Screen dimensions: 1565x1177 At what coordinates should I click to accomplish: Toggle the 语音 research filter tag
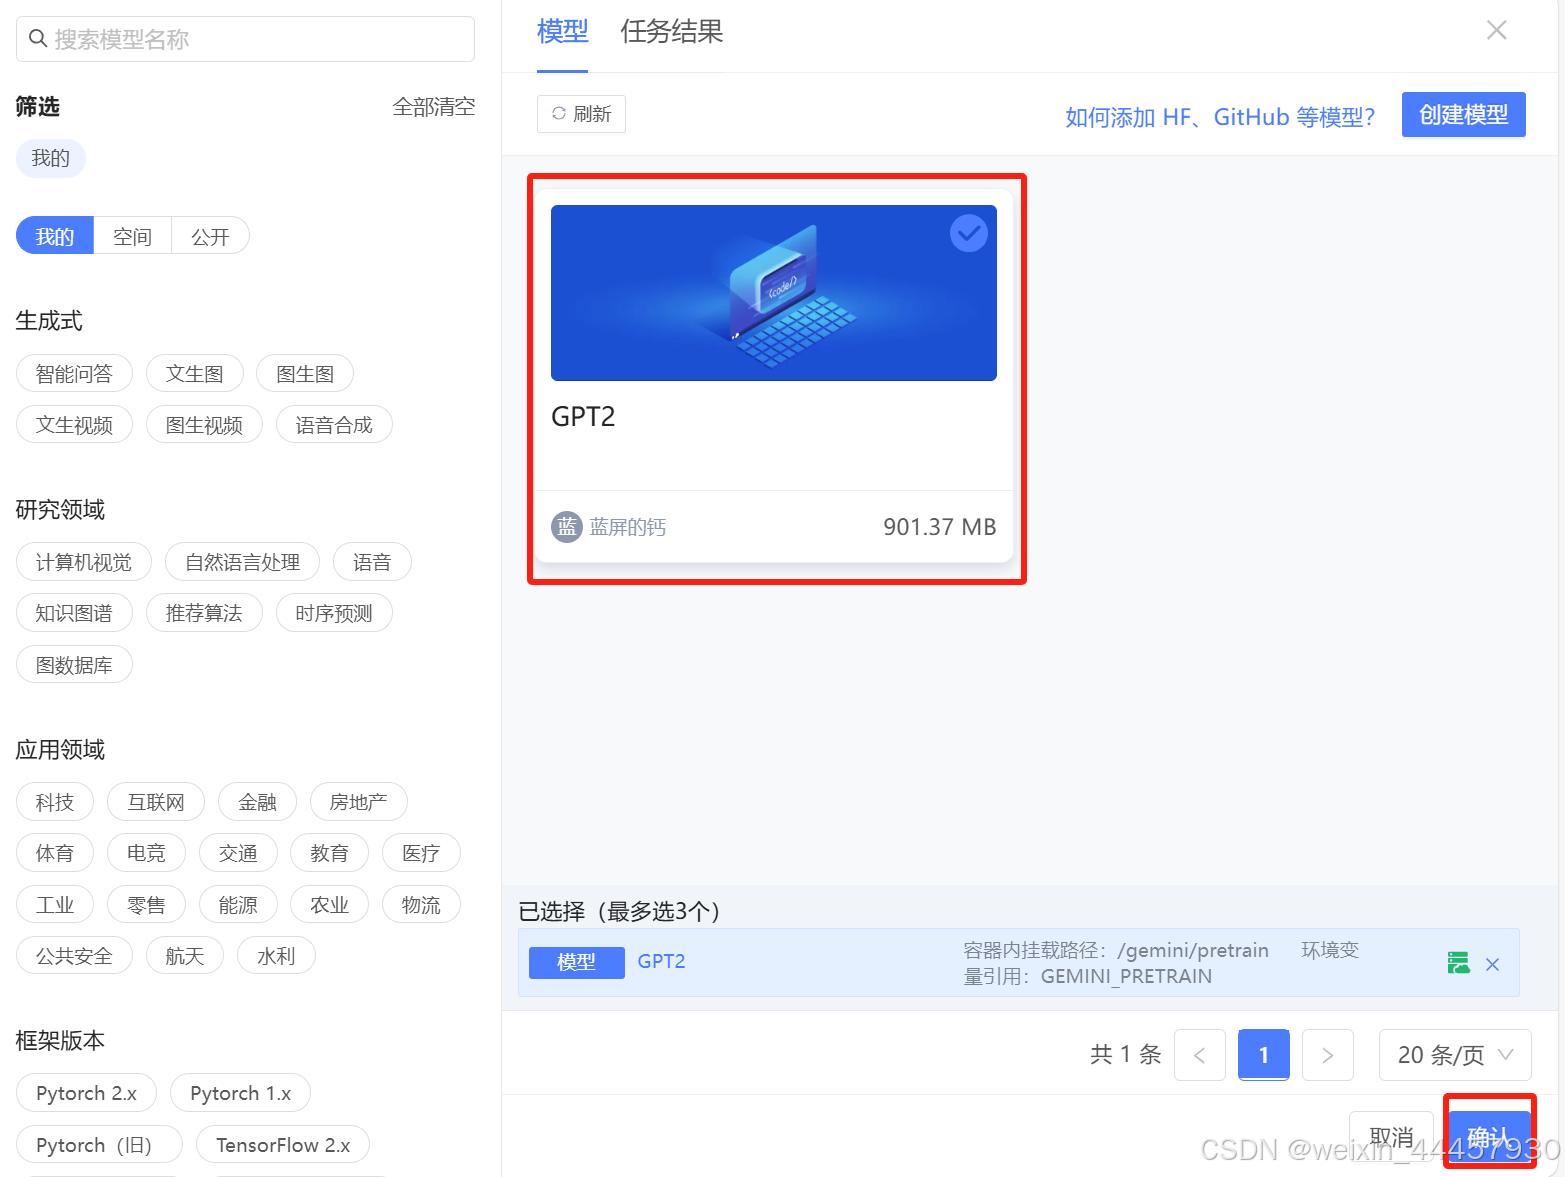(x=372, y=561)
